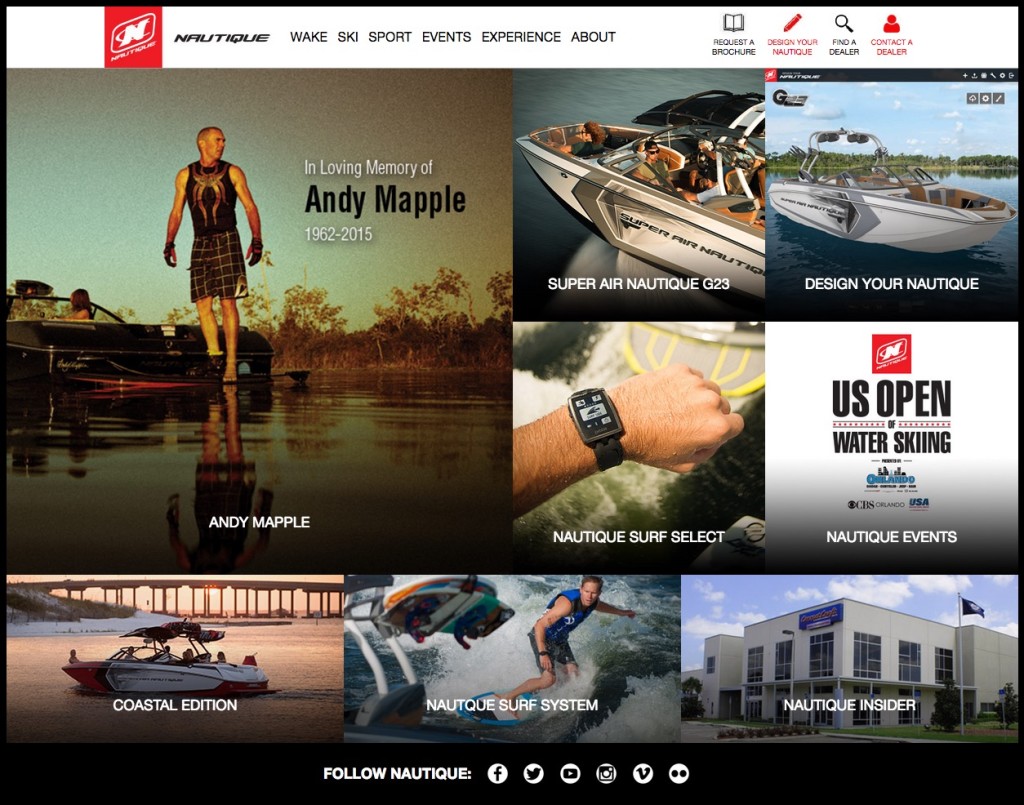Open Nautique's Vimeo channel icon
The image size is (1024, 805).
[x=642, y=773]
